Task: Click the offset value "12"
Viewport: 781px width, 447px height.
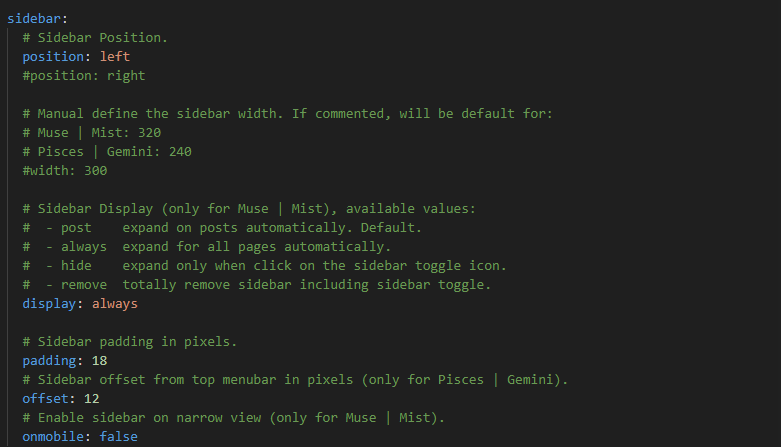Action: pyautogui.click(x=91, y=398)
